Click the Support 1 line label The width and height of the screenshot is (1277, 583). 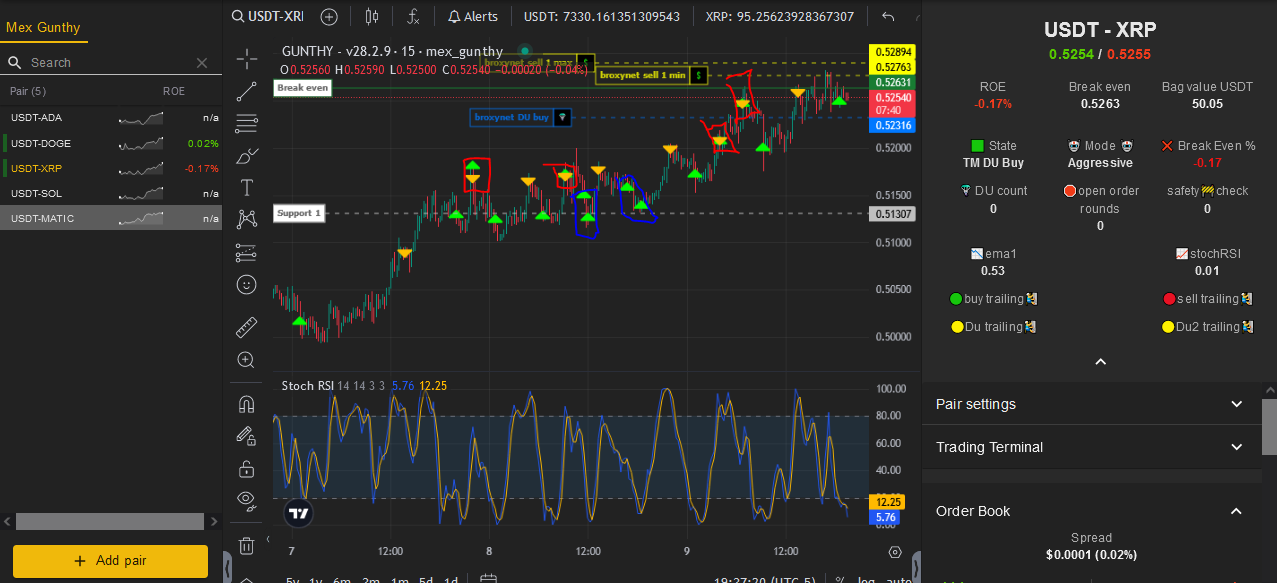[x=299, y=213]
